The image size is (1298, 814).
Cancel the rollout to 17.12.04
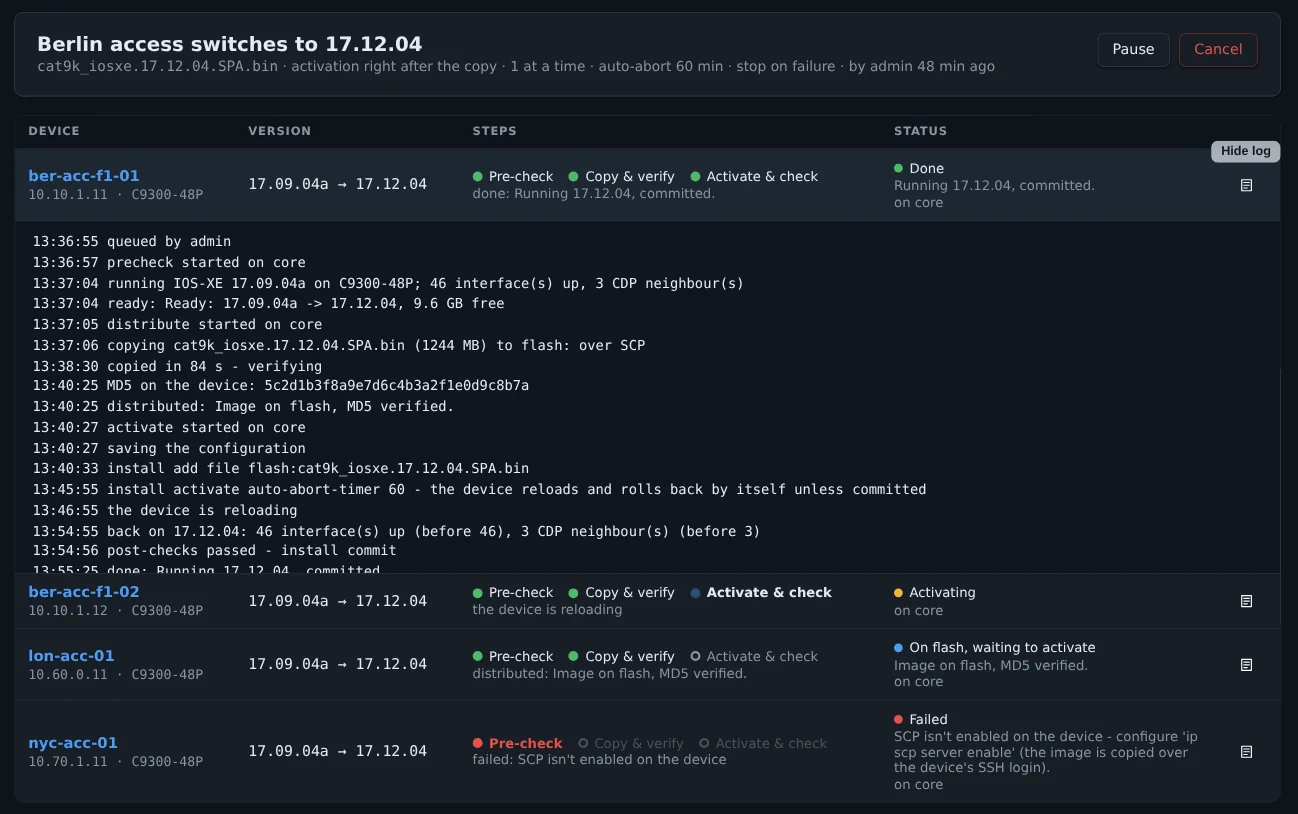pos(1218,49)
